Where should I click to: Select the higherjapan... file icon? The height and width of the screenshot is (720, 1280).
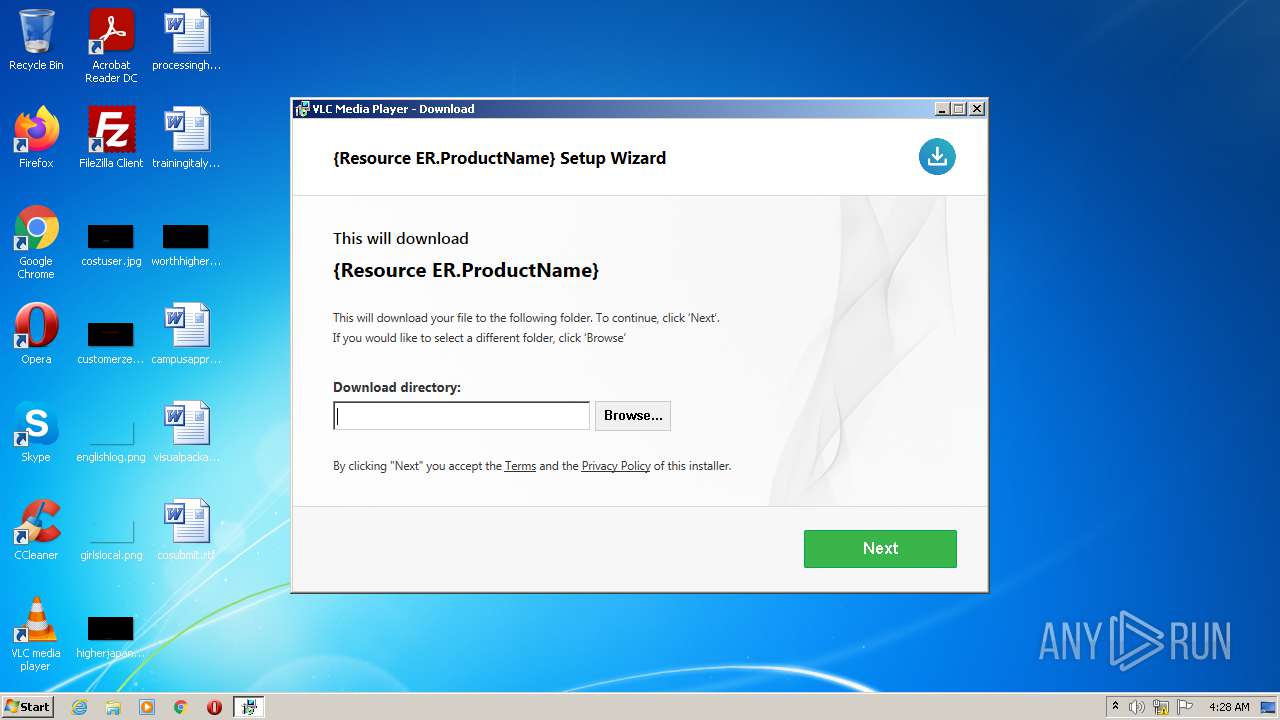coord(111,636)
